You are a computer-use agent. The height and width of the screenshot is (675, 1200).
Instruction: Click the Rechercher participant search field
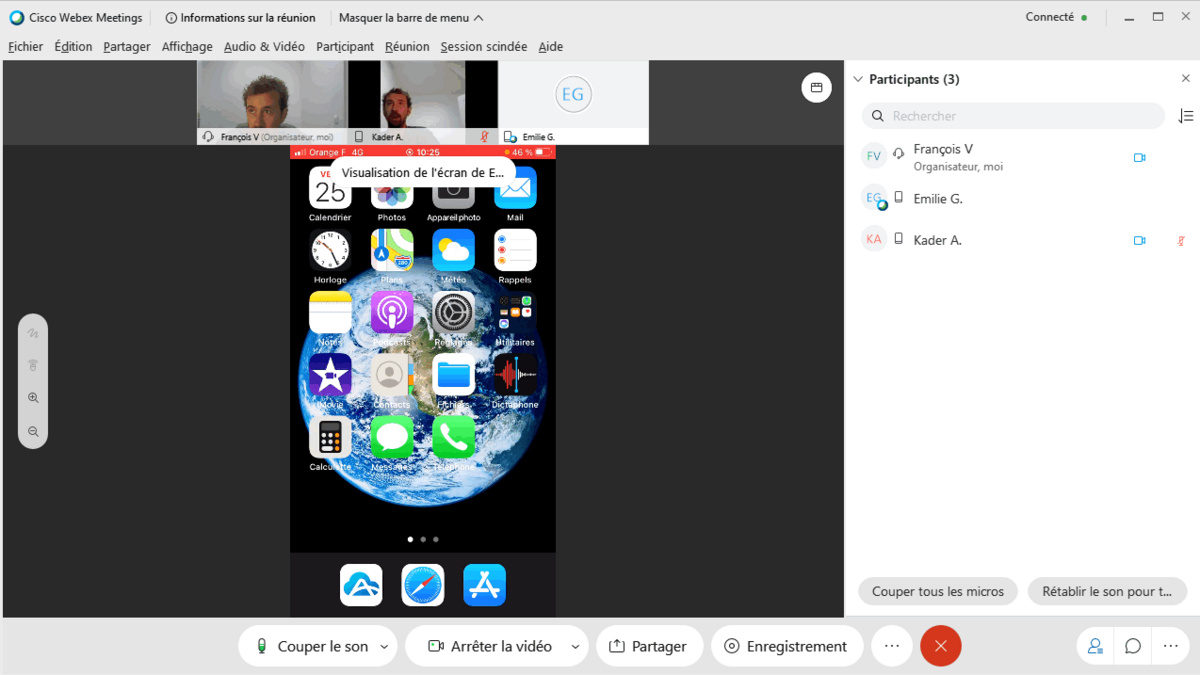click(1013, 116)
